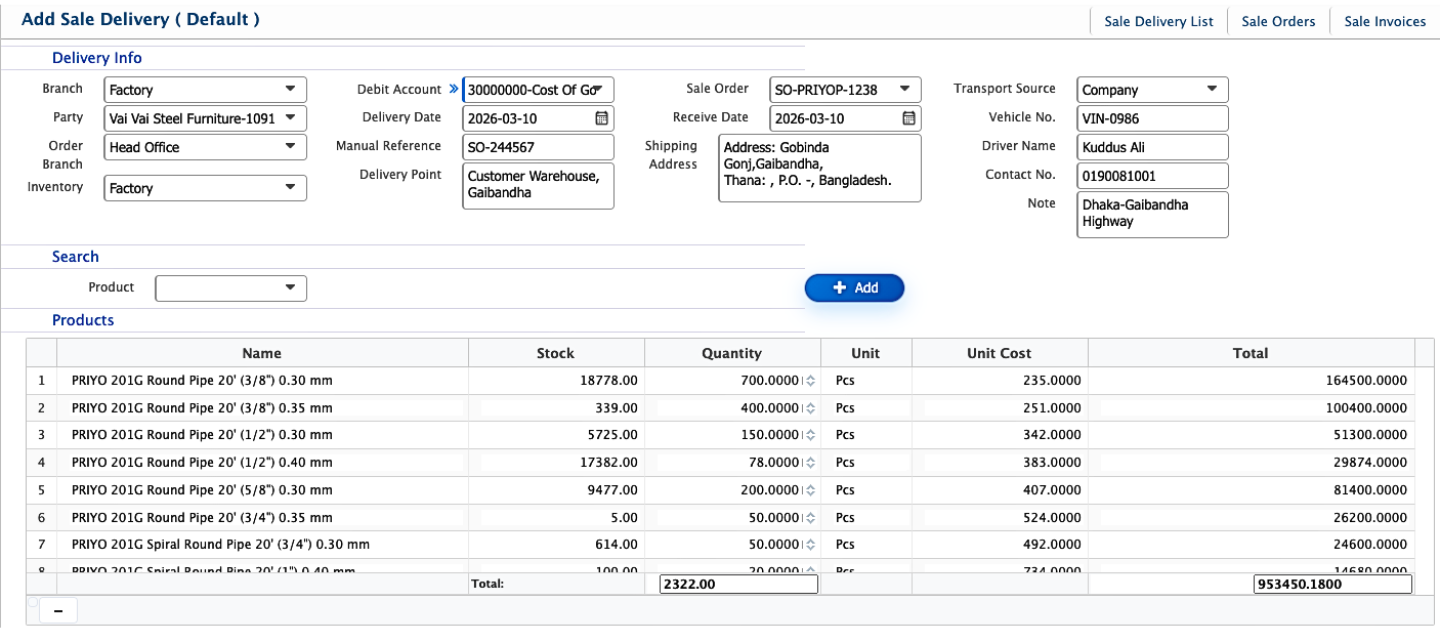Expand the Product search dropdown
Image resolution: width=1440 pixels, height=630 pixels.
[x=290, y=288]
